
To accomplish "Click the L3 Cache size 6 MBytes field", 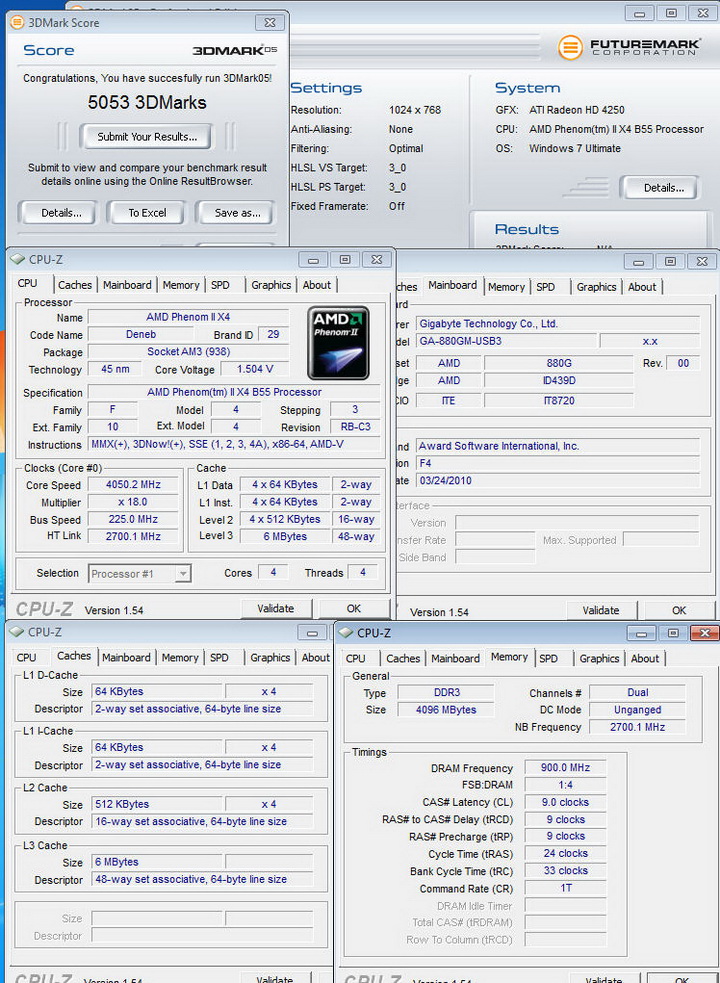I will click(x=157, y=863).
